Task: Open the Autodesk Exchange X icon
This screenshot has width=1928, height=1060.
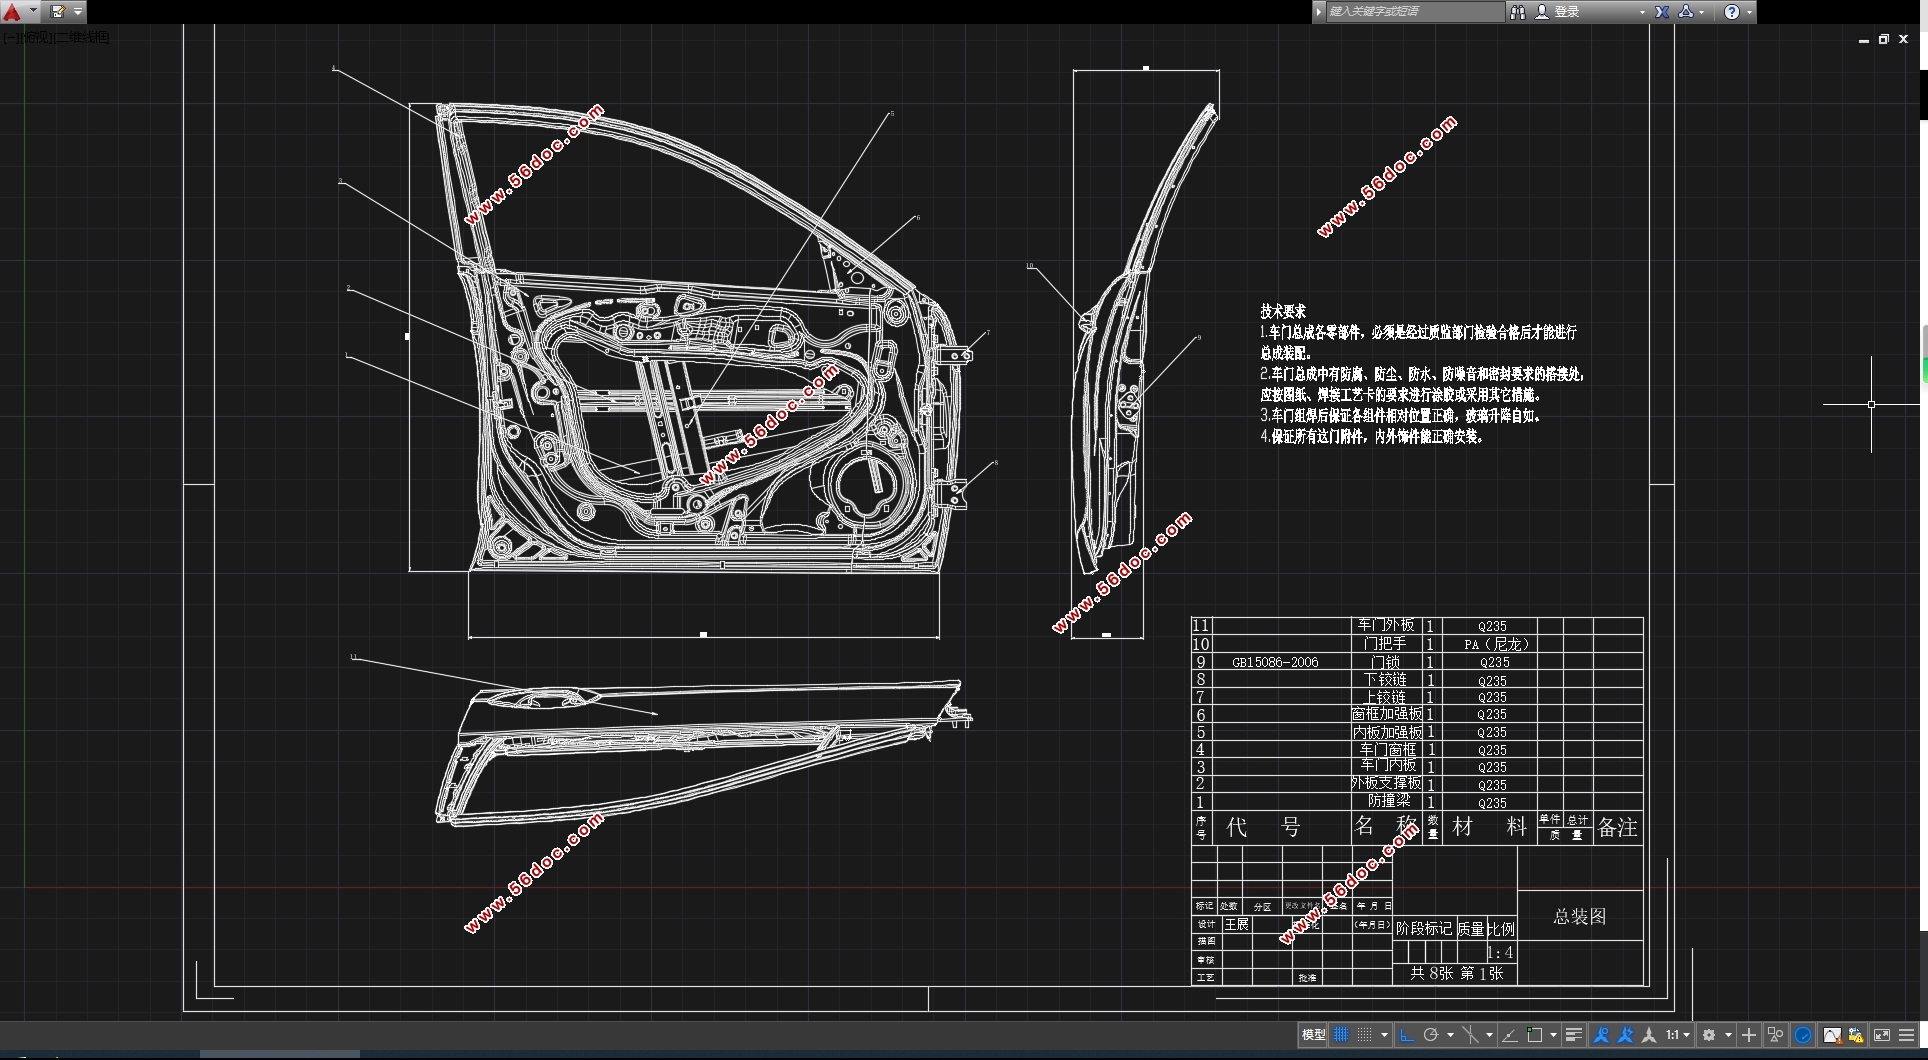Action: click(1662, 12)
